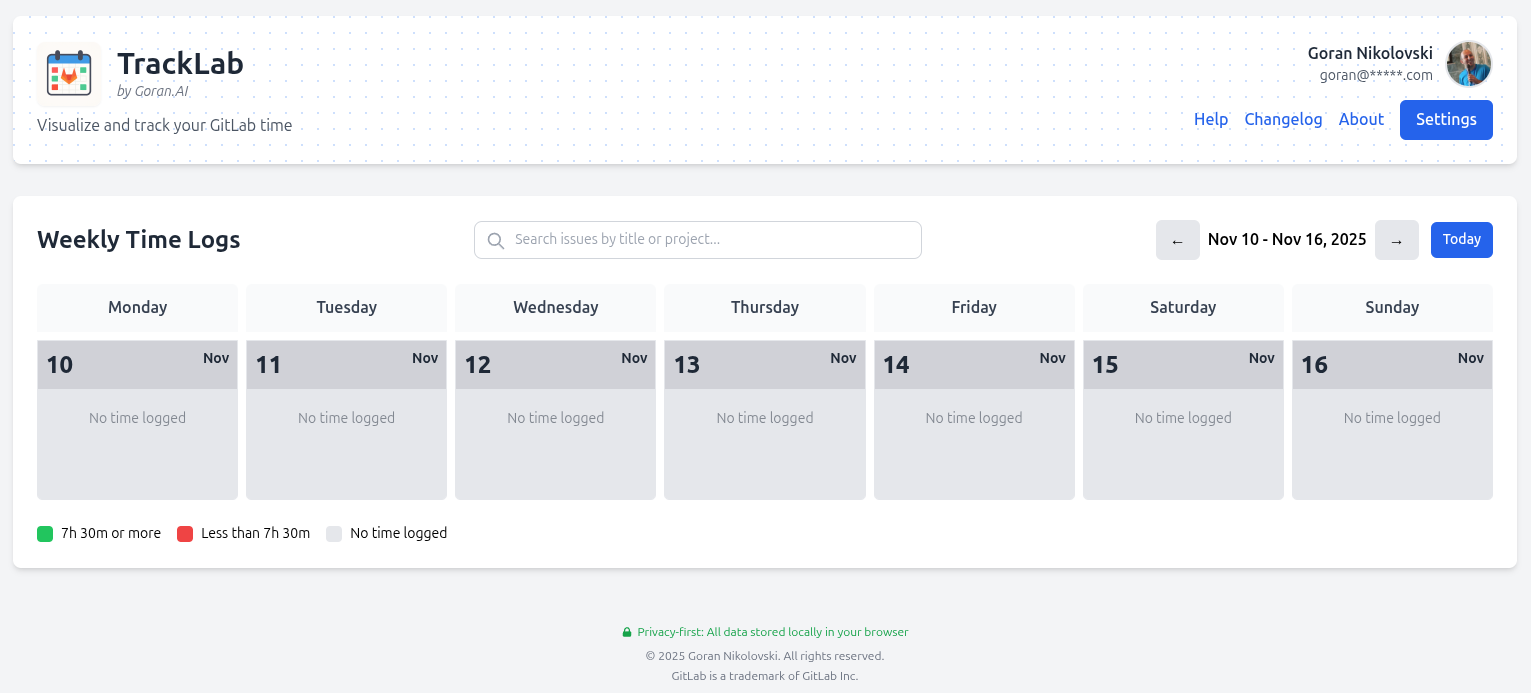Image resolution: width=1531 pixels, height=693 pixels.
Task: View the Changelog page
Action: 1283,120
